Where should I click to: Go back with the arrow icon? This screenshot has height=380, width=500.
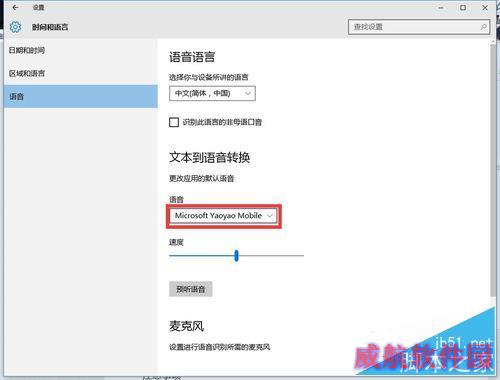(15, 7)
